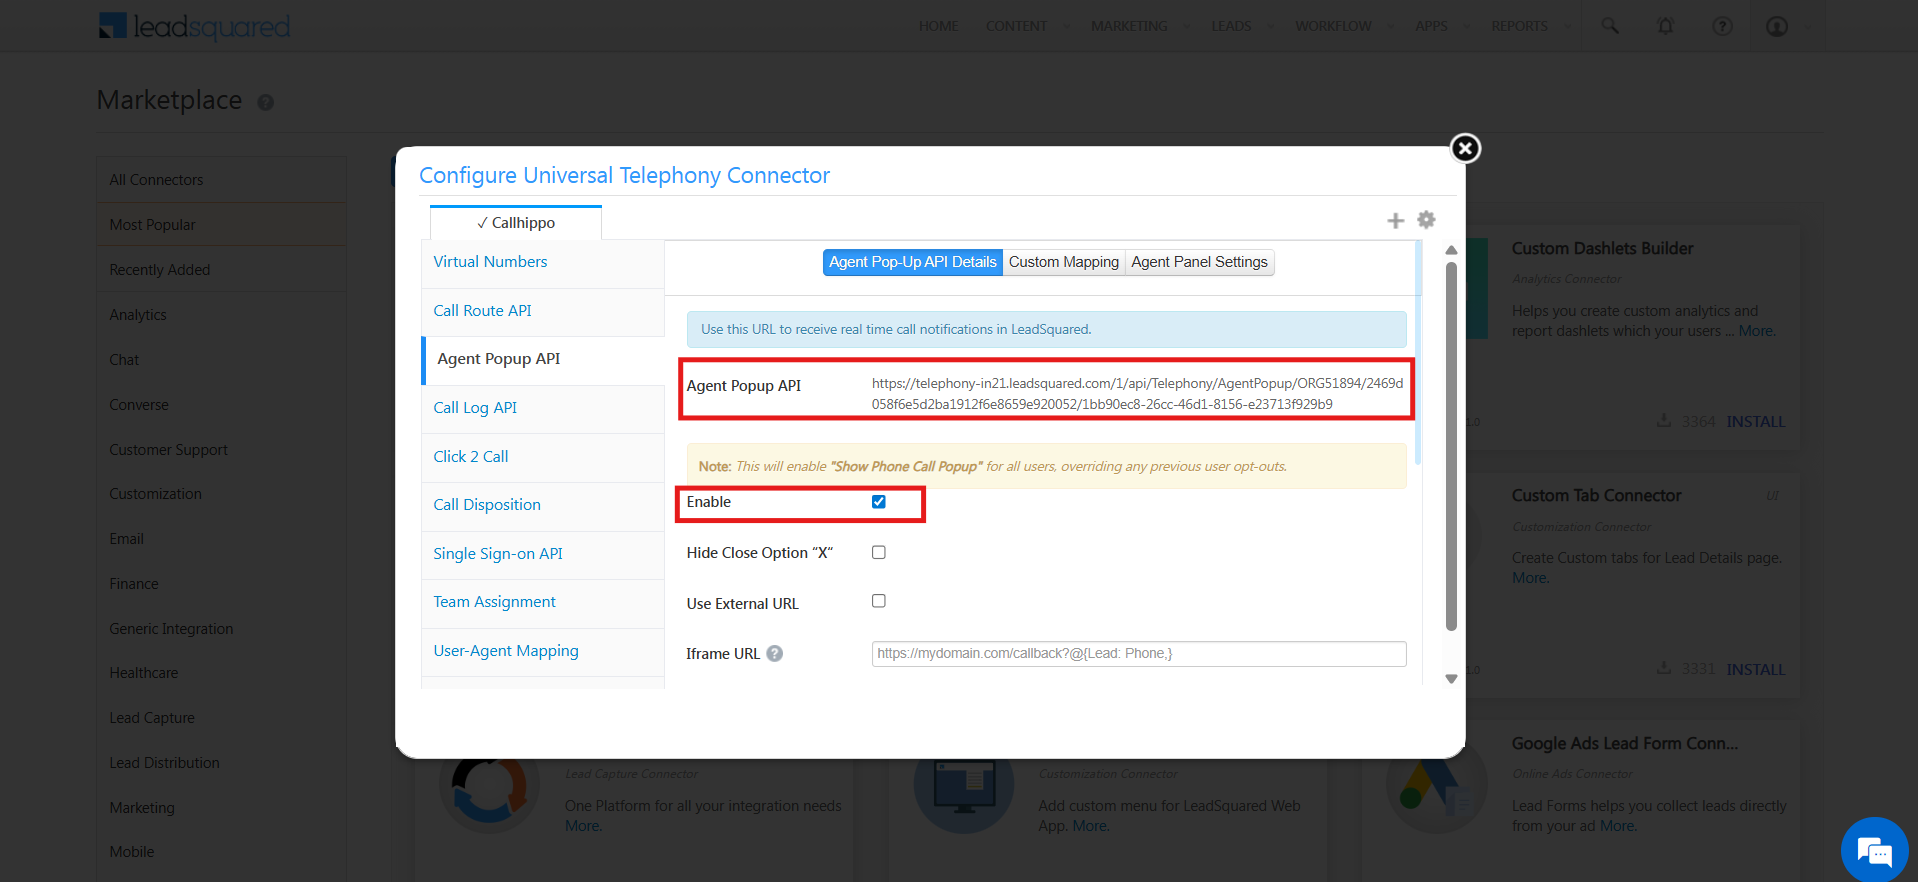Screen dimensions: 1918x882
Task: Click More link under 'Add custom menu' card
Action: (x=1090, y=826)
